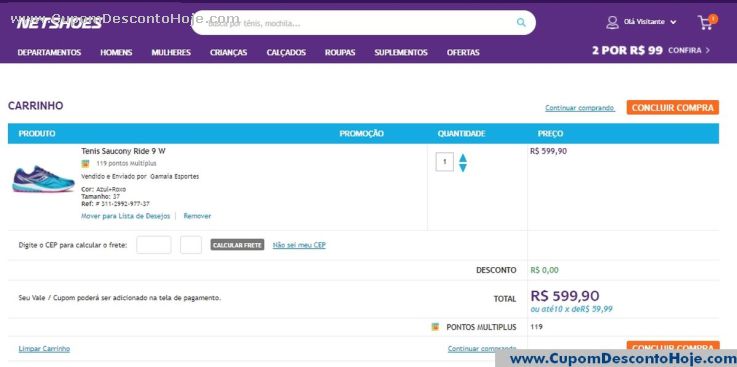
Task: Click top Continuar comprando link
Action: (x=580, y=108)
